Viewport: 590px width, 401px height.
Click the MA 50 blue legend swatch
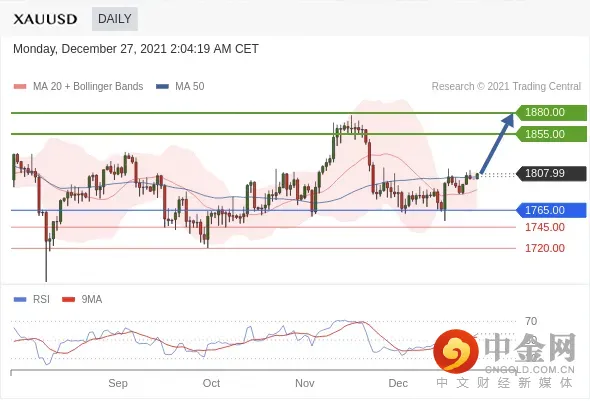click(x=162, y=87)
